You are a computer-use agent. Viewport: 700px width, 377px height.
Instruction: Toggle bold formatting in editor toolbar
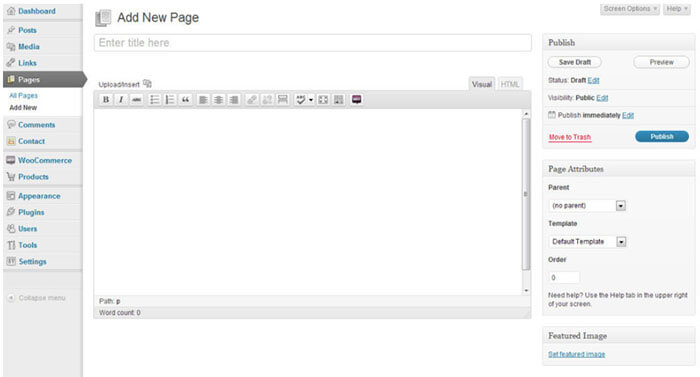tap(106, 100)
